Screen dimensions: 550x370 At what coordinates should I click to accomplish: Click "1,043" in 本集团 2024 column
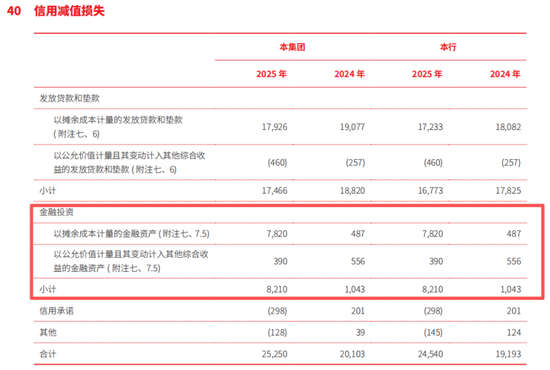pos(355,289)
